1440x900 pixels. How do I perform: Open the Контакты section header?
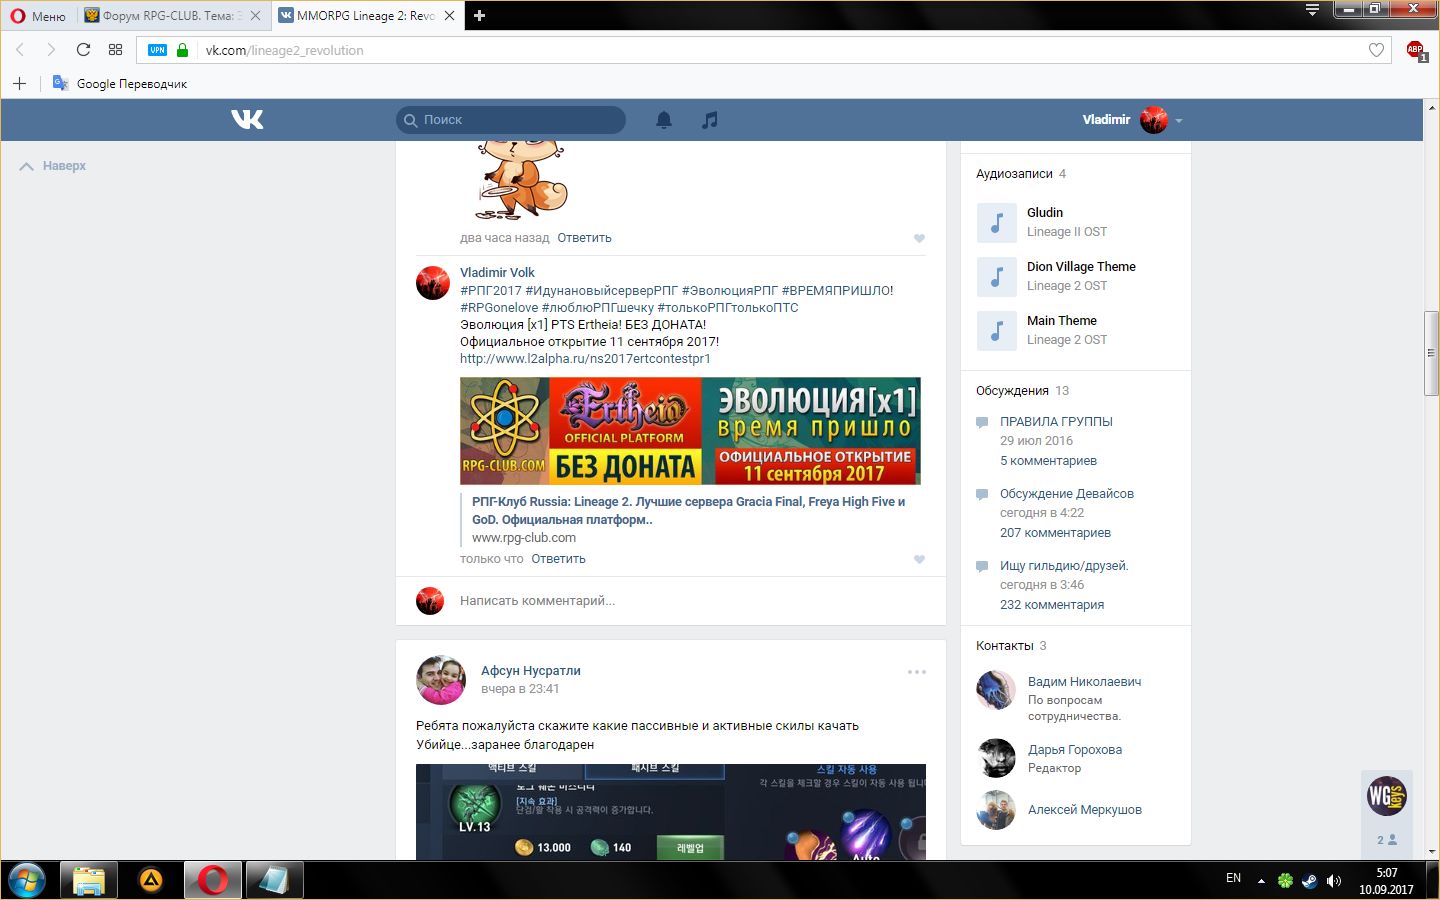(1005, 645)
